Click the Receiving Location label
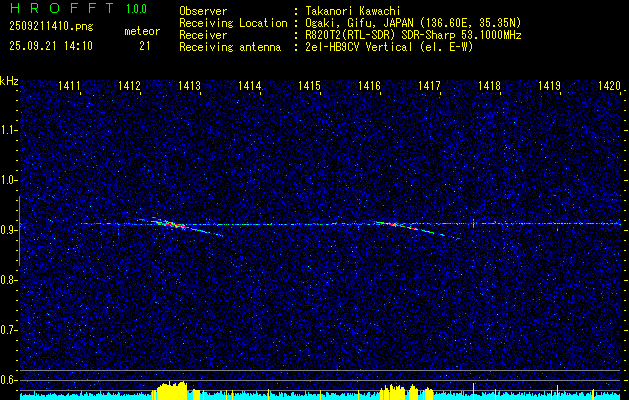The image size is (629, 400). click(x=233, y=23)
